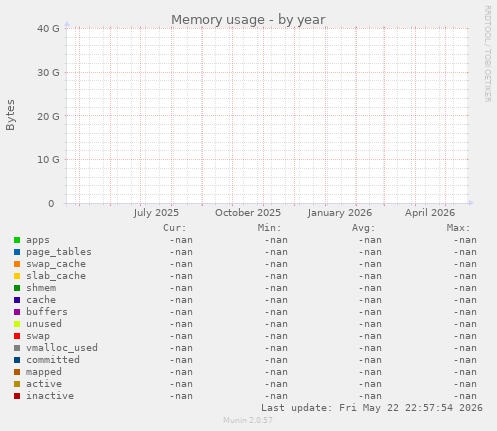Click the gray vmalloc_used legend swatch
Image resolution: width=497 pixels, height=431 pixels.
[17, 348]
